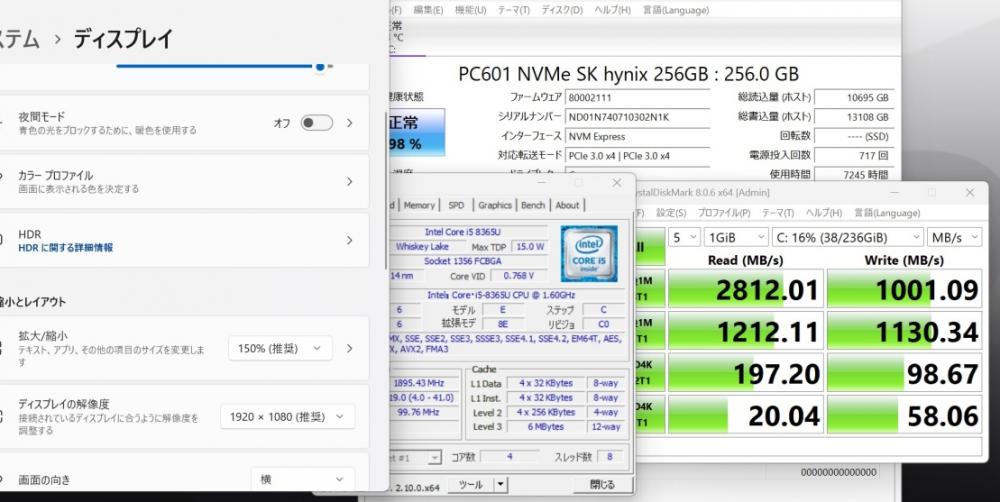Go back to the システム breadcrumb in Settings
Image resolution: width=1000 pixels, height=502 pixels.
(19, 39)
